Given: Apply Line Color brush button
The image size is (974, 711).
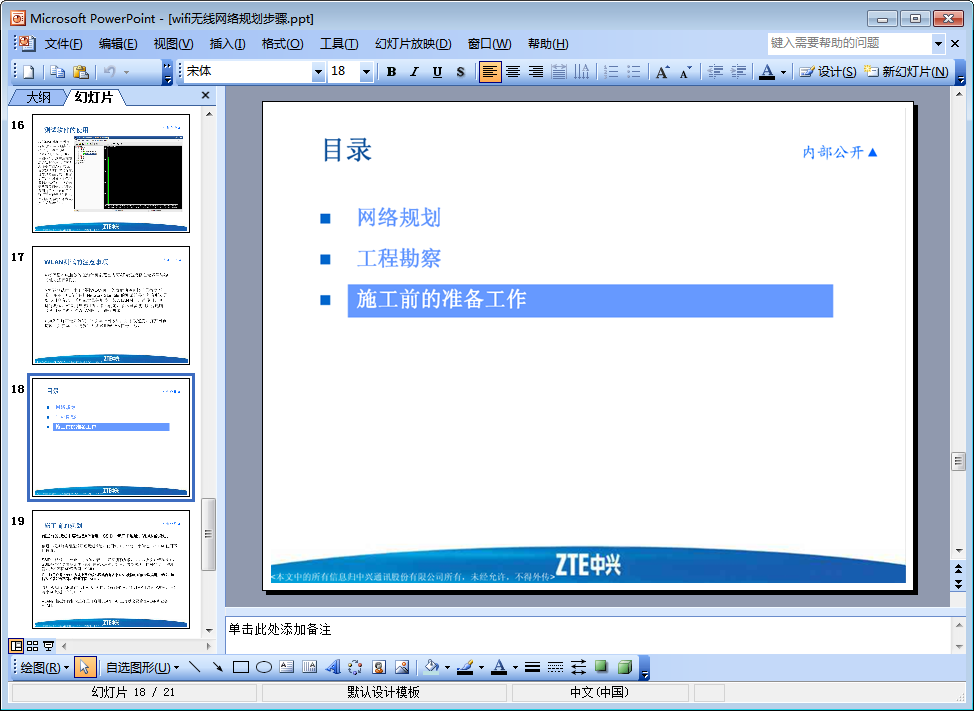Looking at the screenshot, I should tap(465, 668).
